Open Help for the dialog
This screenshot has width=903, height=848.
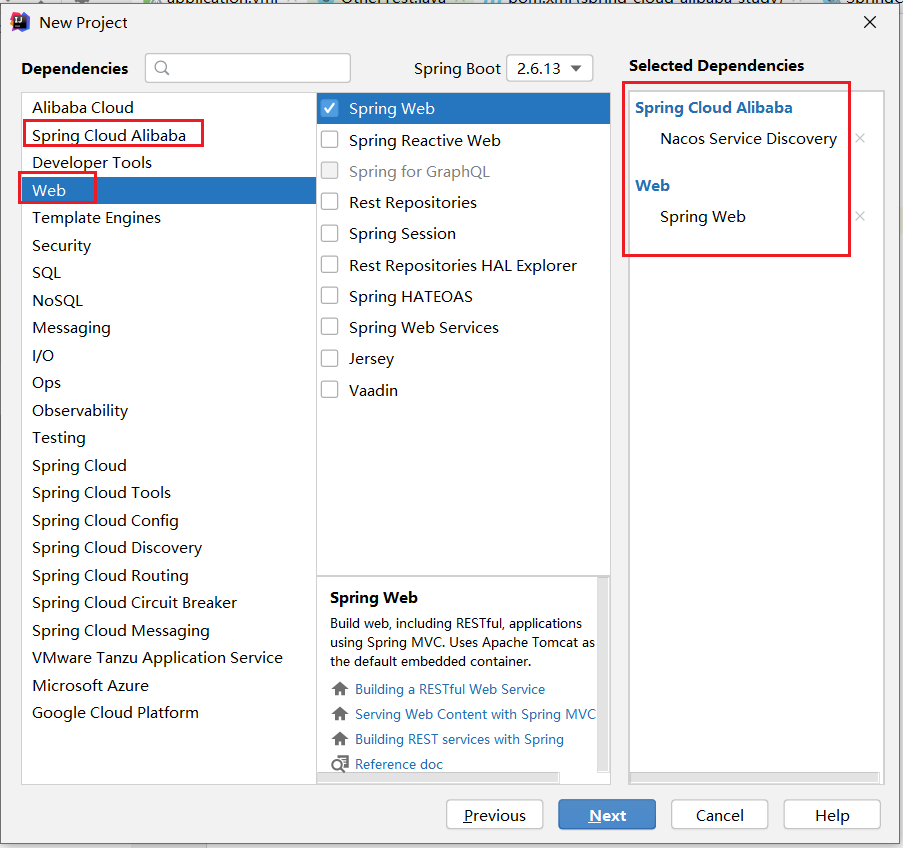coord(832,815)
